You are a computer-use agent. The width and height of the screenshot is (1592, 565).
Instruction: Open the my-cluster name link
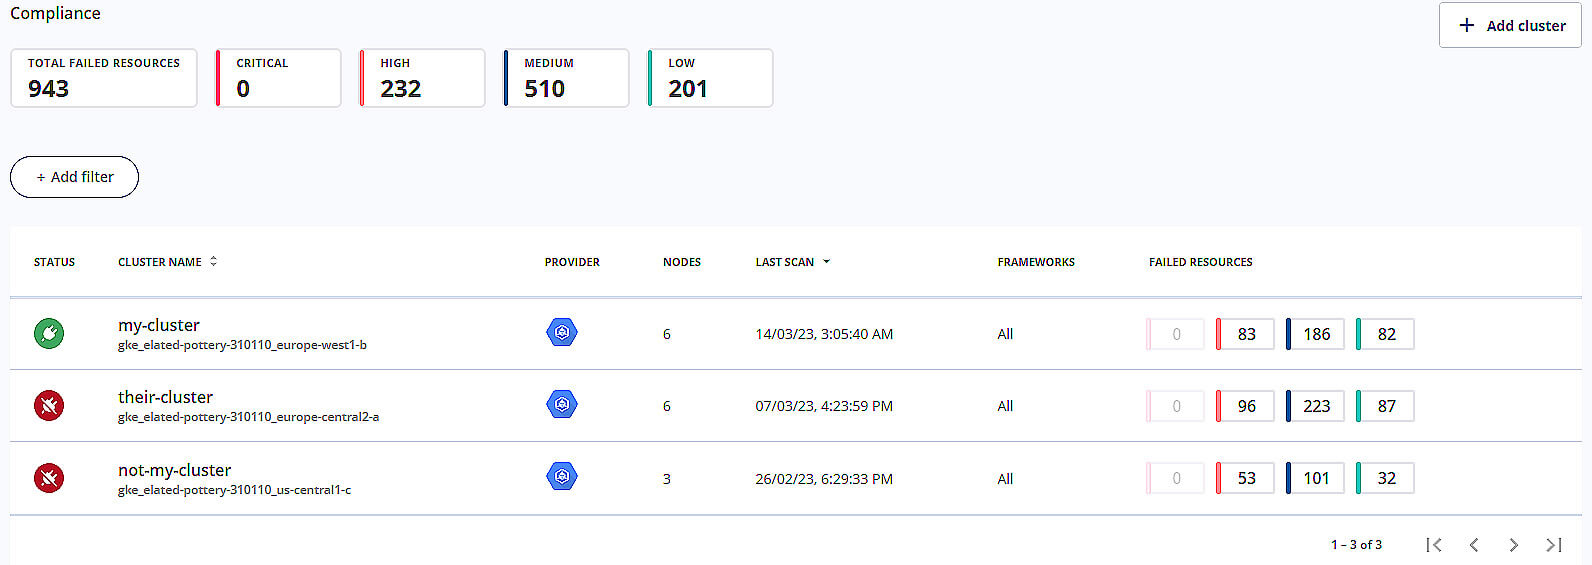pos(159,325)
